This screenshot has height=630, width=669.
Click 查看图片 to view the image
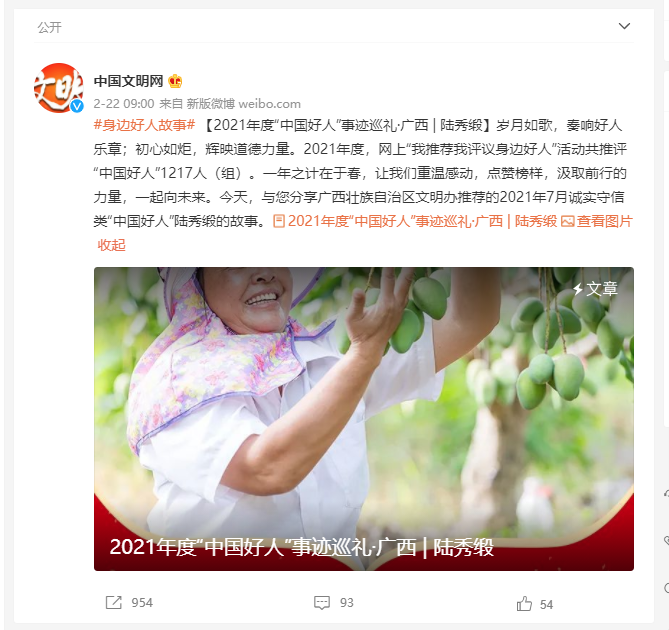(604, 221)
